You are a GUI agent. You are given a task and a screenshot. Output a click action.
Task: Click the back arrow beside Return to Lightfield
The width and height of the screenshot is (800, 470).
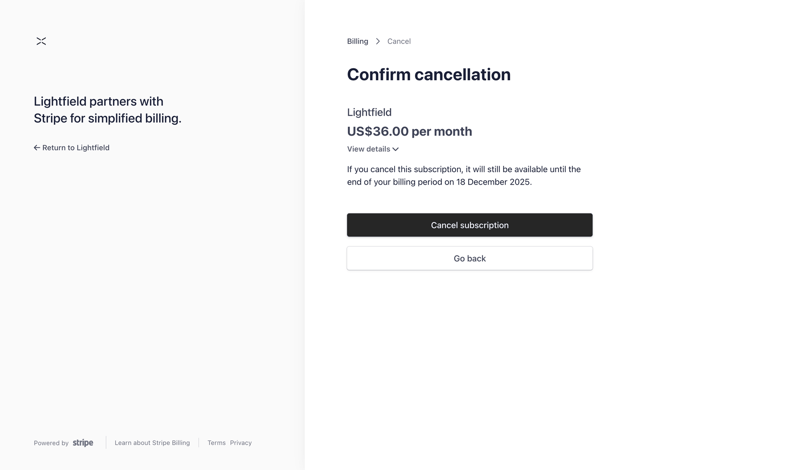37,148
